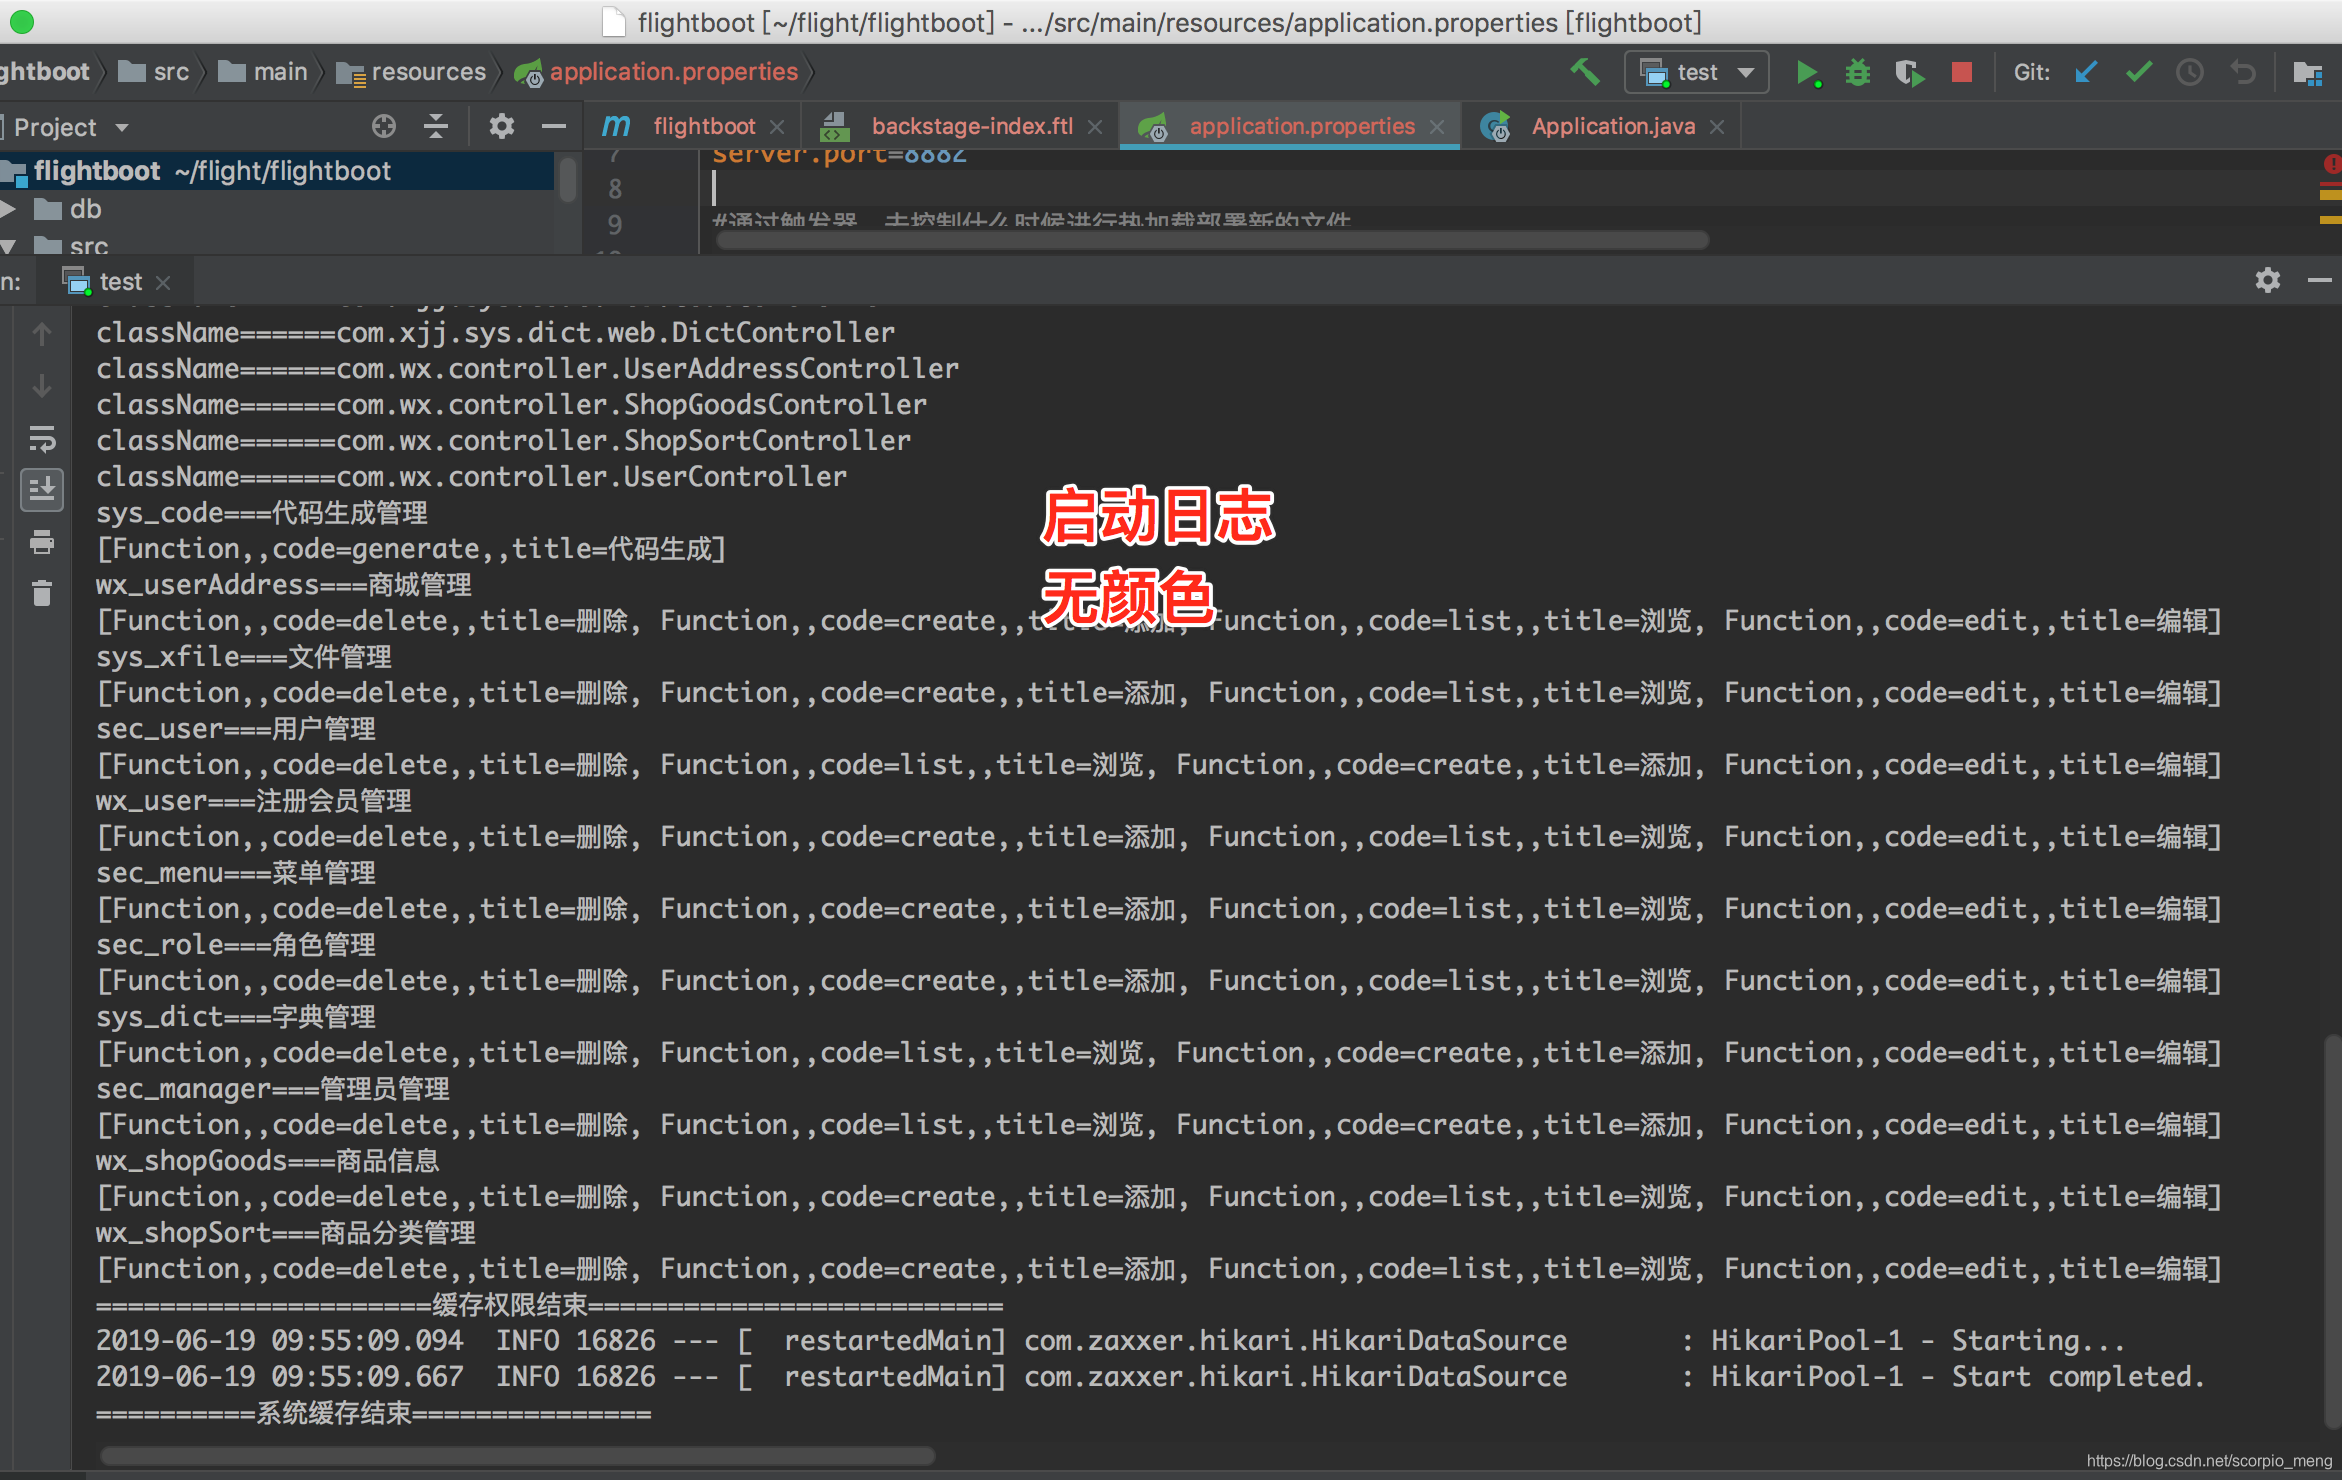Expand the db folder in project tree
The image size is (2342, 1480).
pos(9,209)
